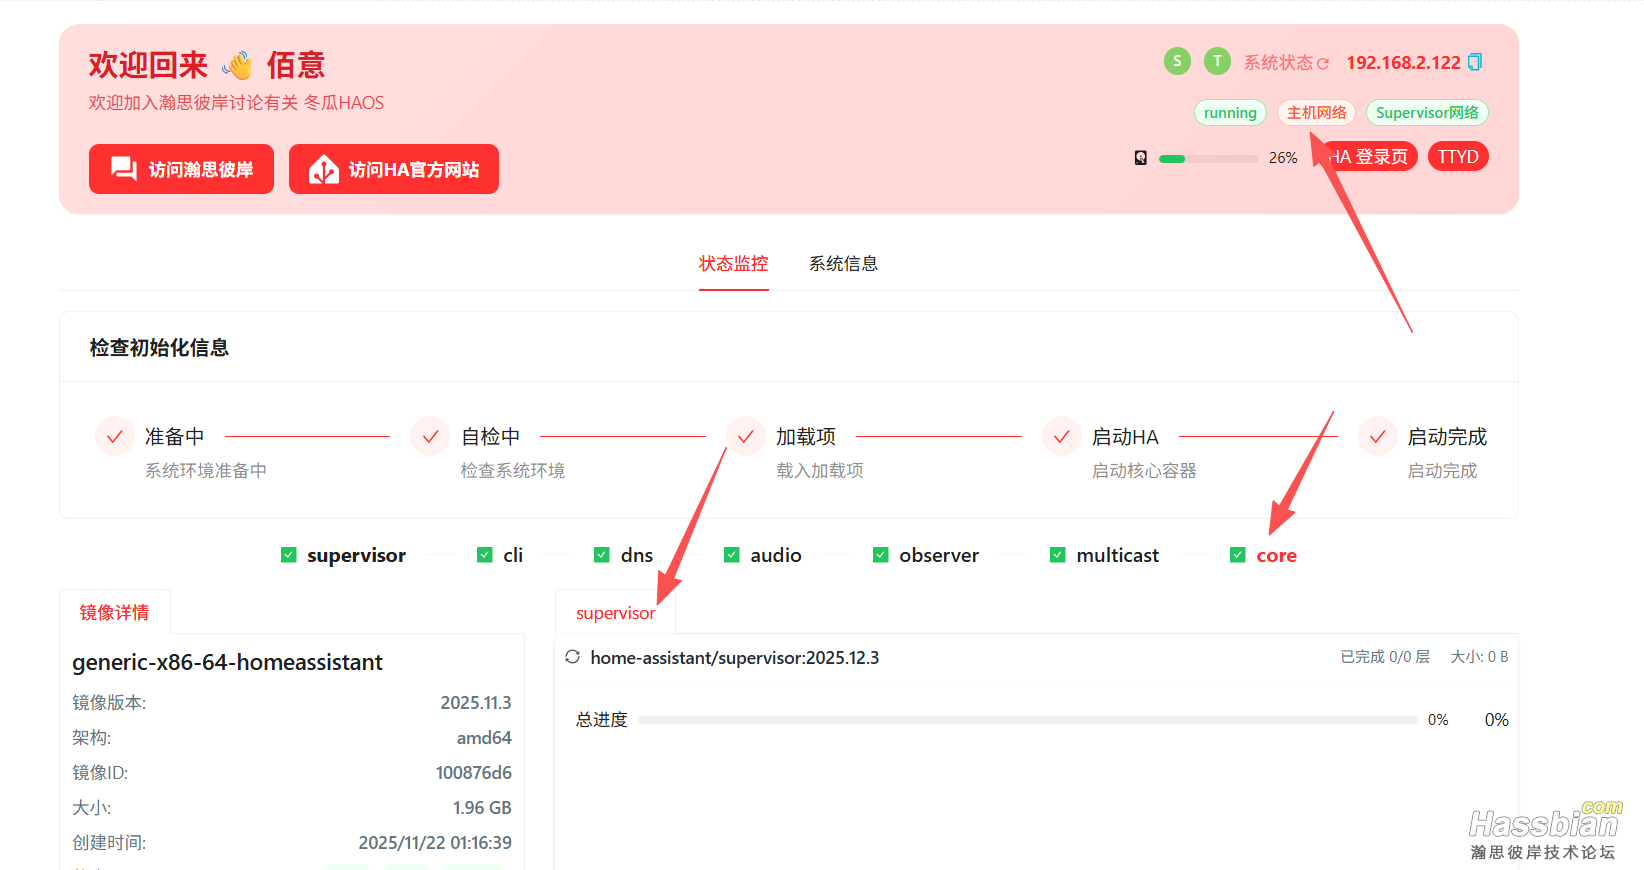Click the spinner icon beside home-assistant/supervisor image
Viewport: 1644px width, 870px height.
tap(573, 657)
